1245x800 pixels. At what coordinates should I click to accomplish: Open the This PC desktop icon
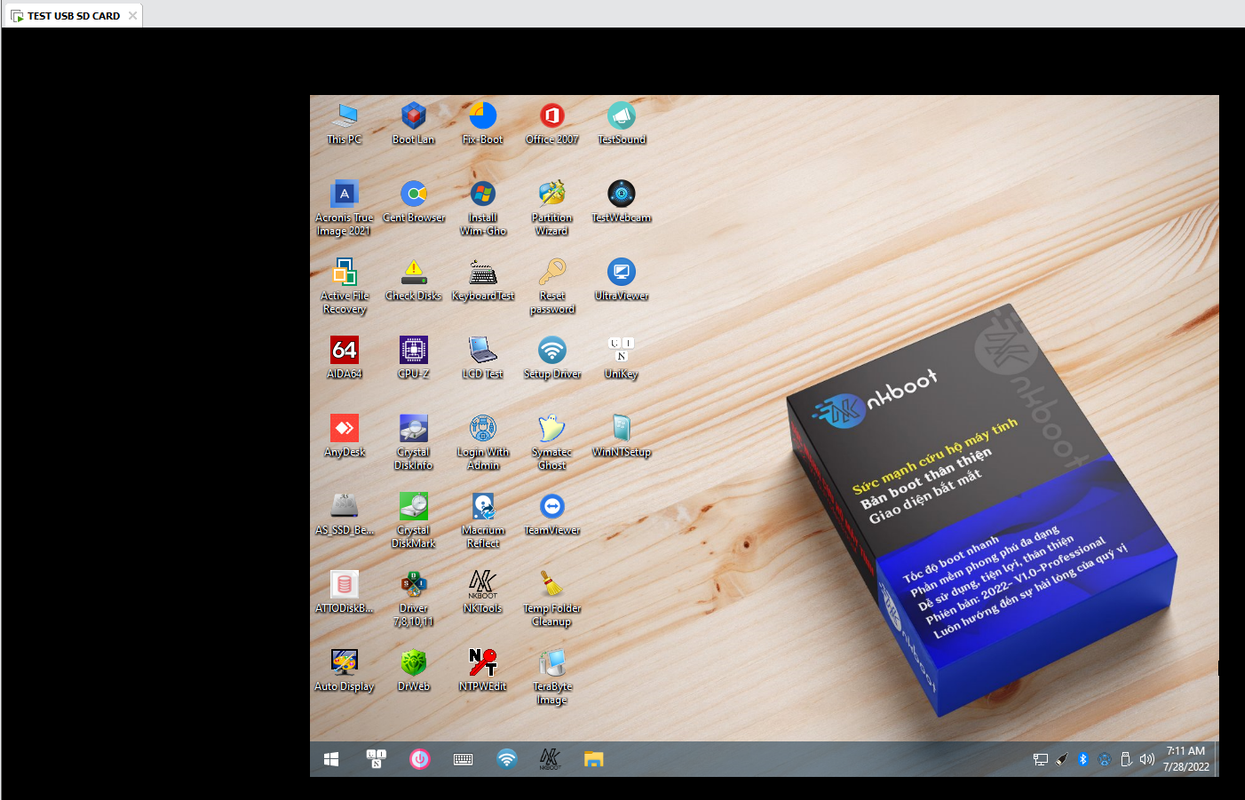tap(344, 124)
